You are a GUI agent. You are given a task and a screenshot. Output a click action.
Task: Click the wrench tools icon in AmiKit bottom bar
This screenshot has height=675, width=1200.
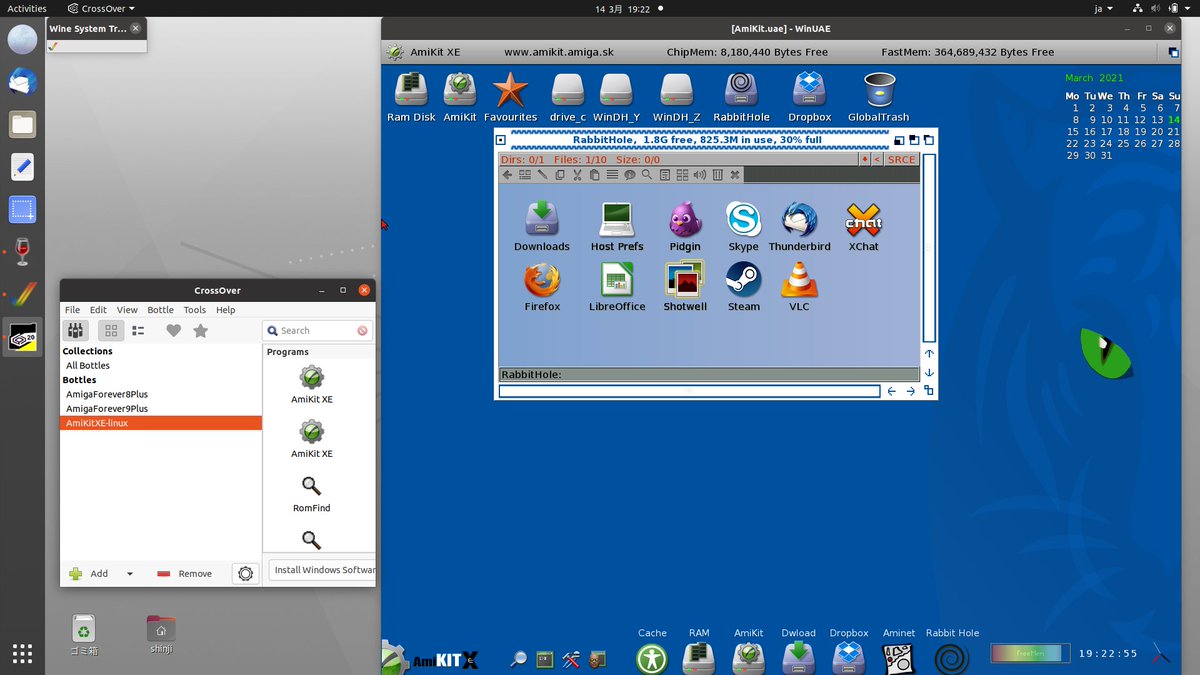571,659
